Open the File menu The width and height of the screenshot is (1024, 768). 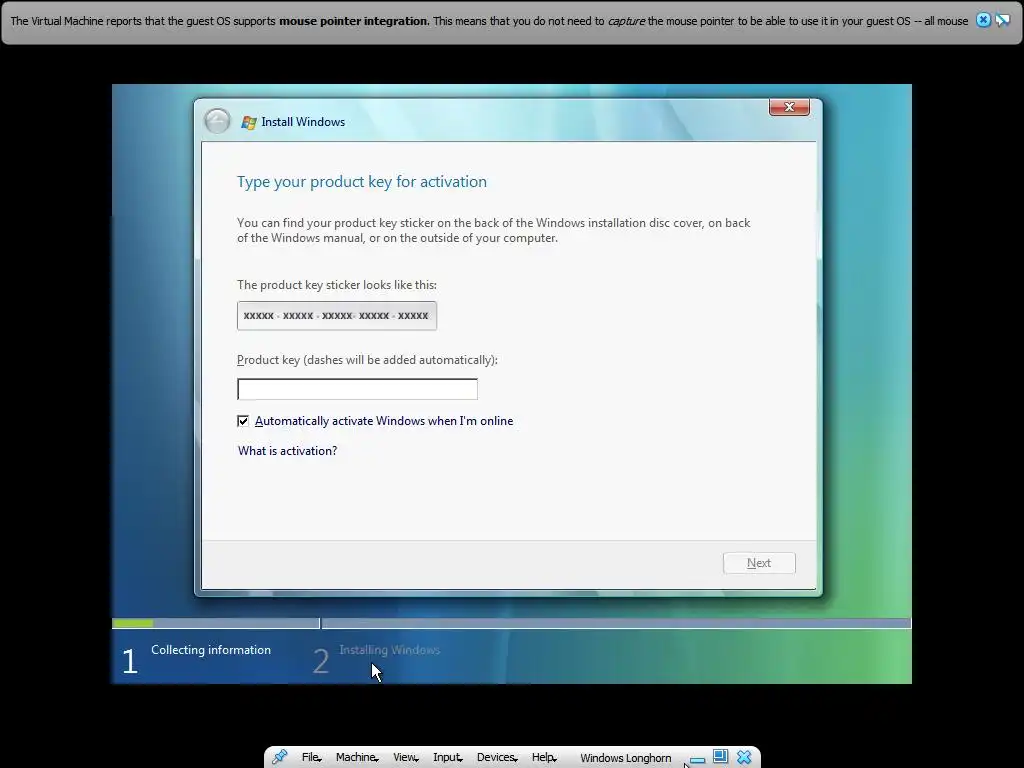tap(311, 758)
